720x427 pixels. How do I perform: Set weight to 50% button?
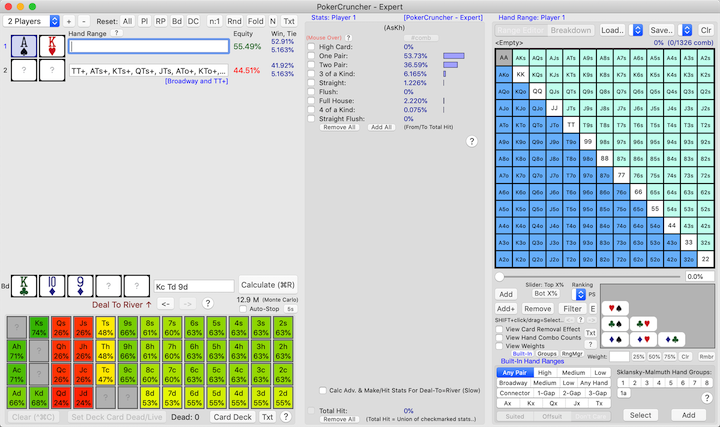[x=654, y=357]
